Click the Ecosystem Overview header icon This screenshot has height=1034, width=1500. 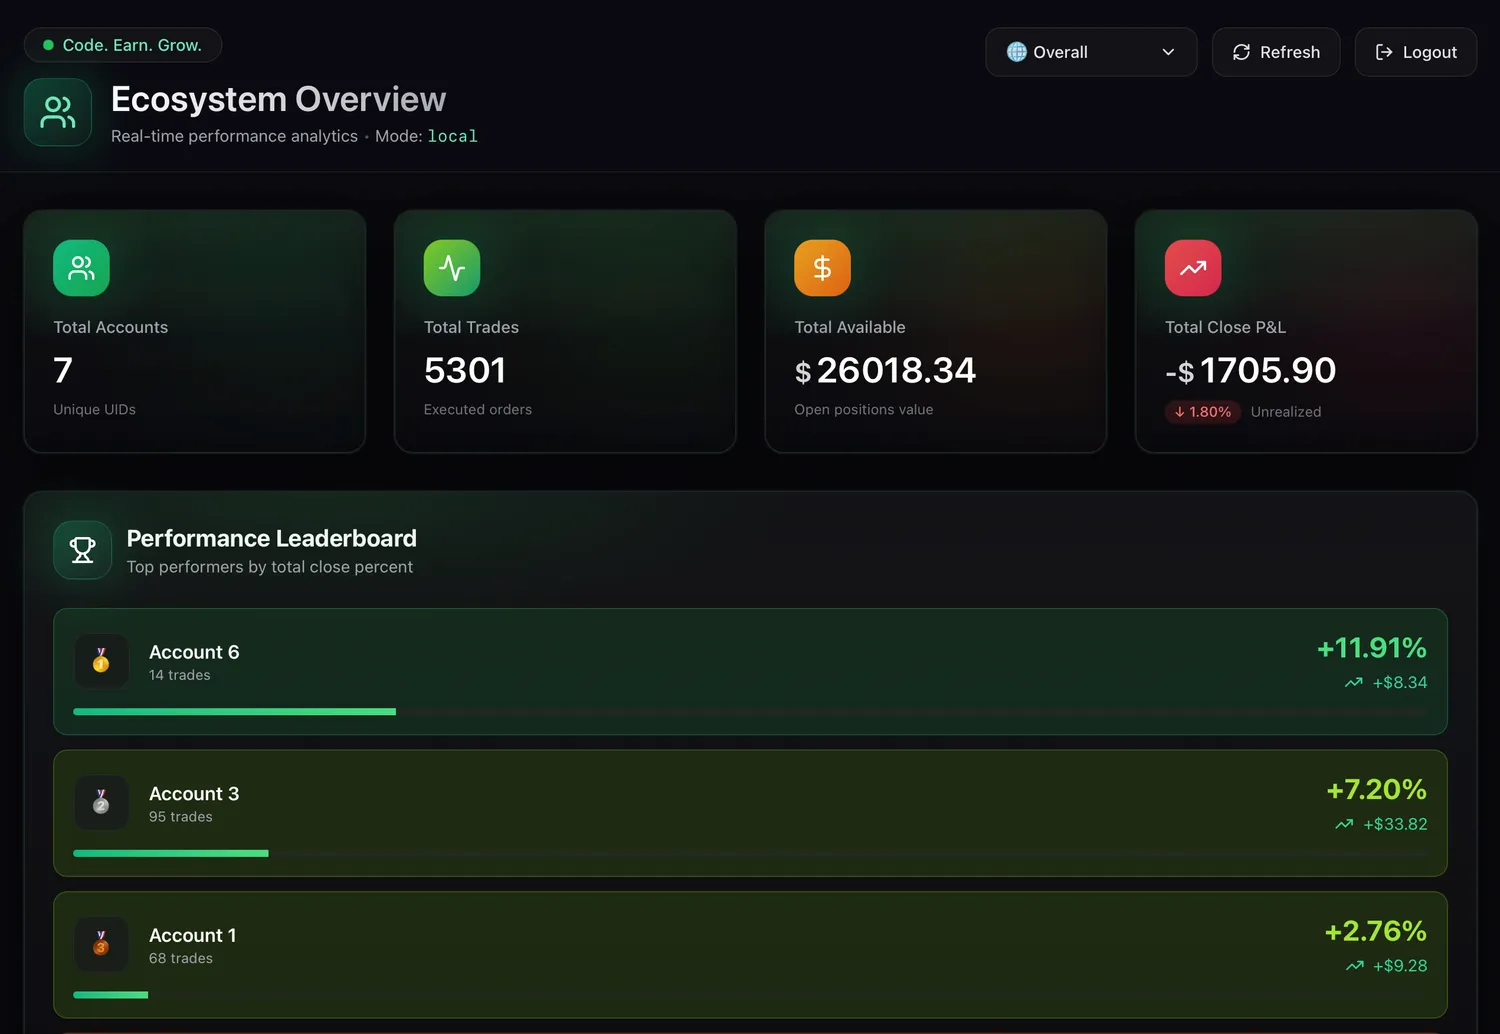57,111
